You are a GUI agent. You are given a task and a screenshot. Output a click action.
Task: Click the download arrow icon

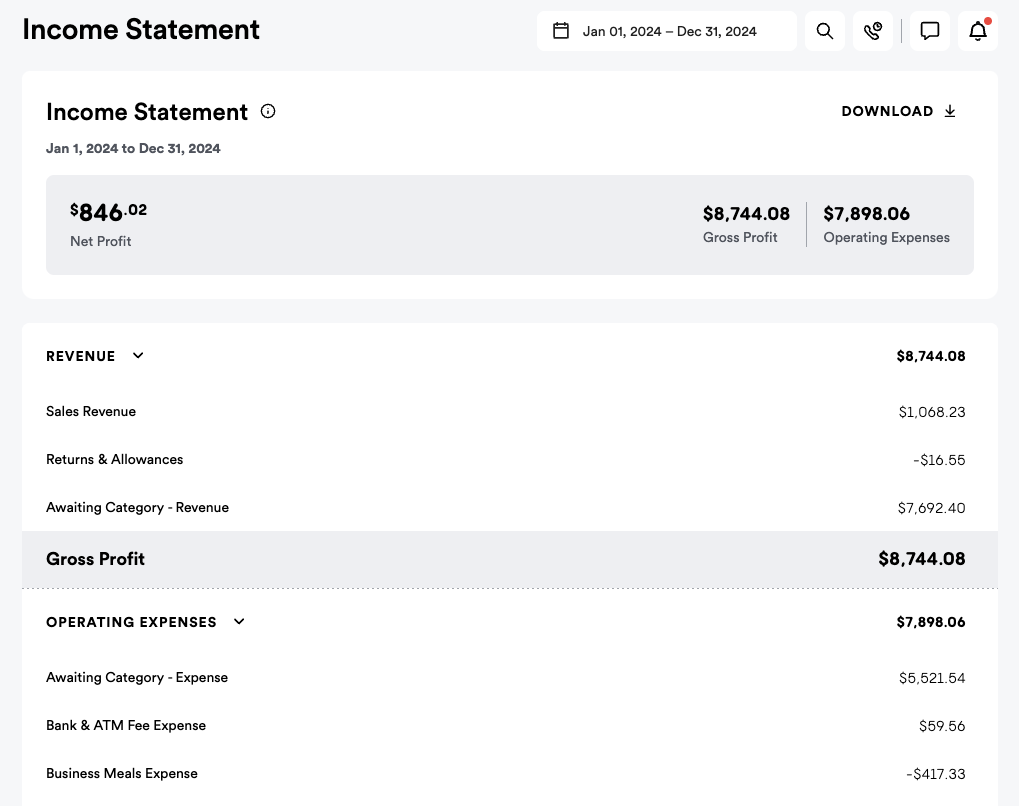950,111
